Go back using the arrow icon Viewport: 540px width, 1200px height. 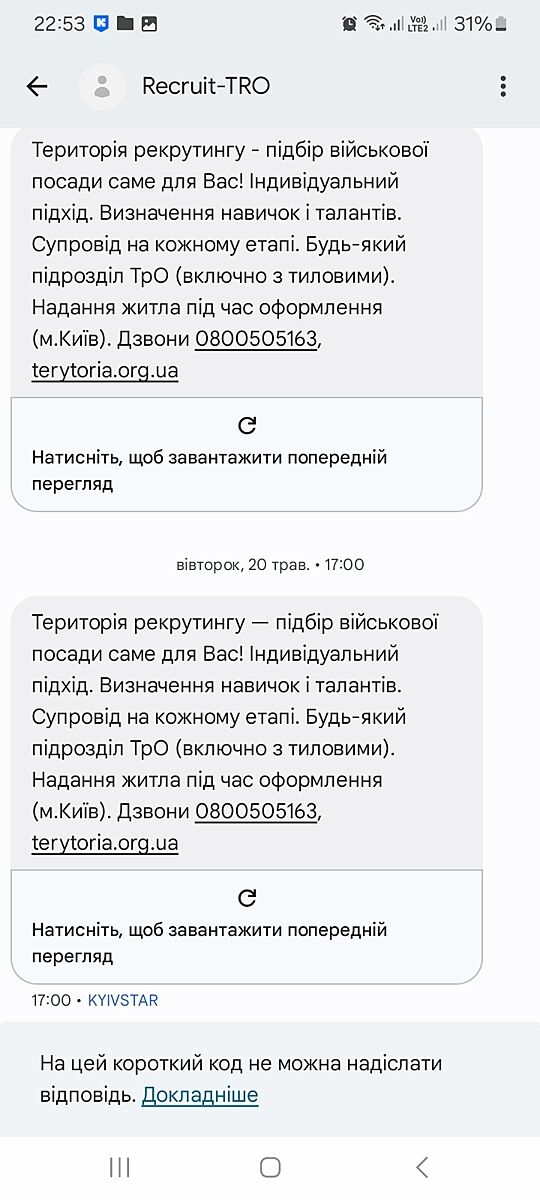tap(37, 86)
